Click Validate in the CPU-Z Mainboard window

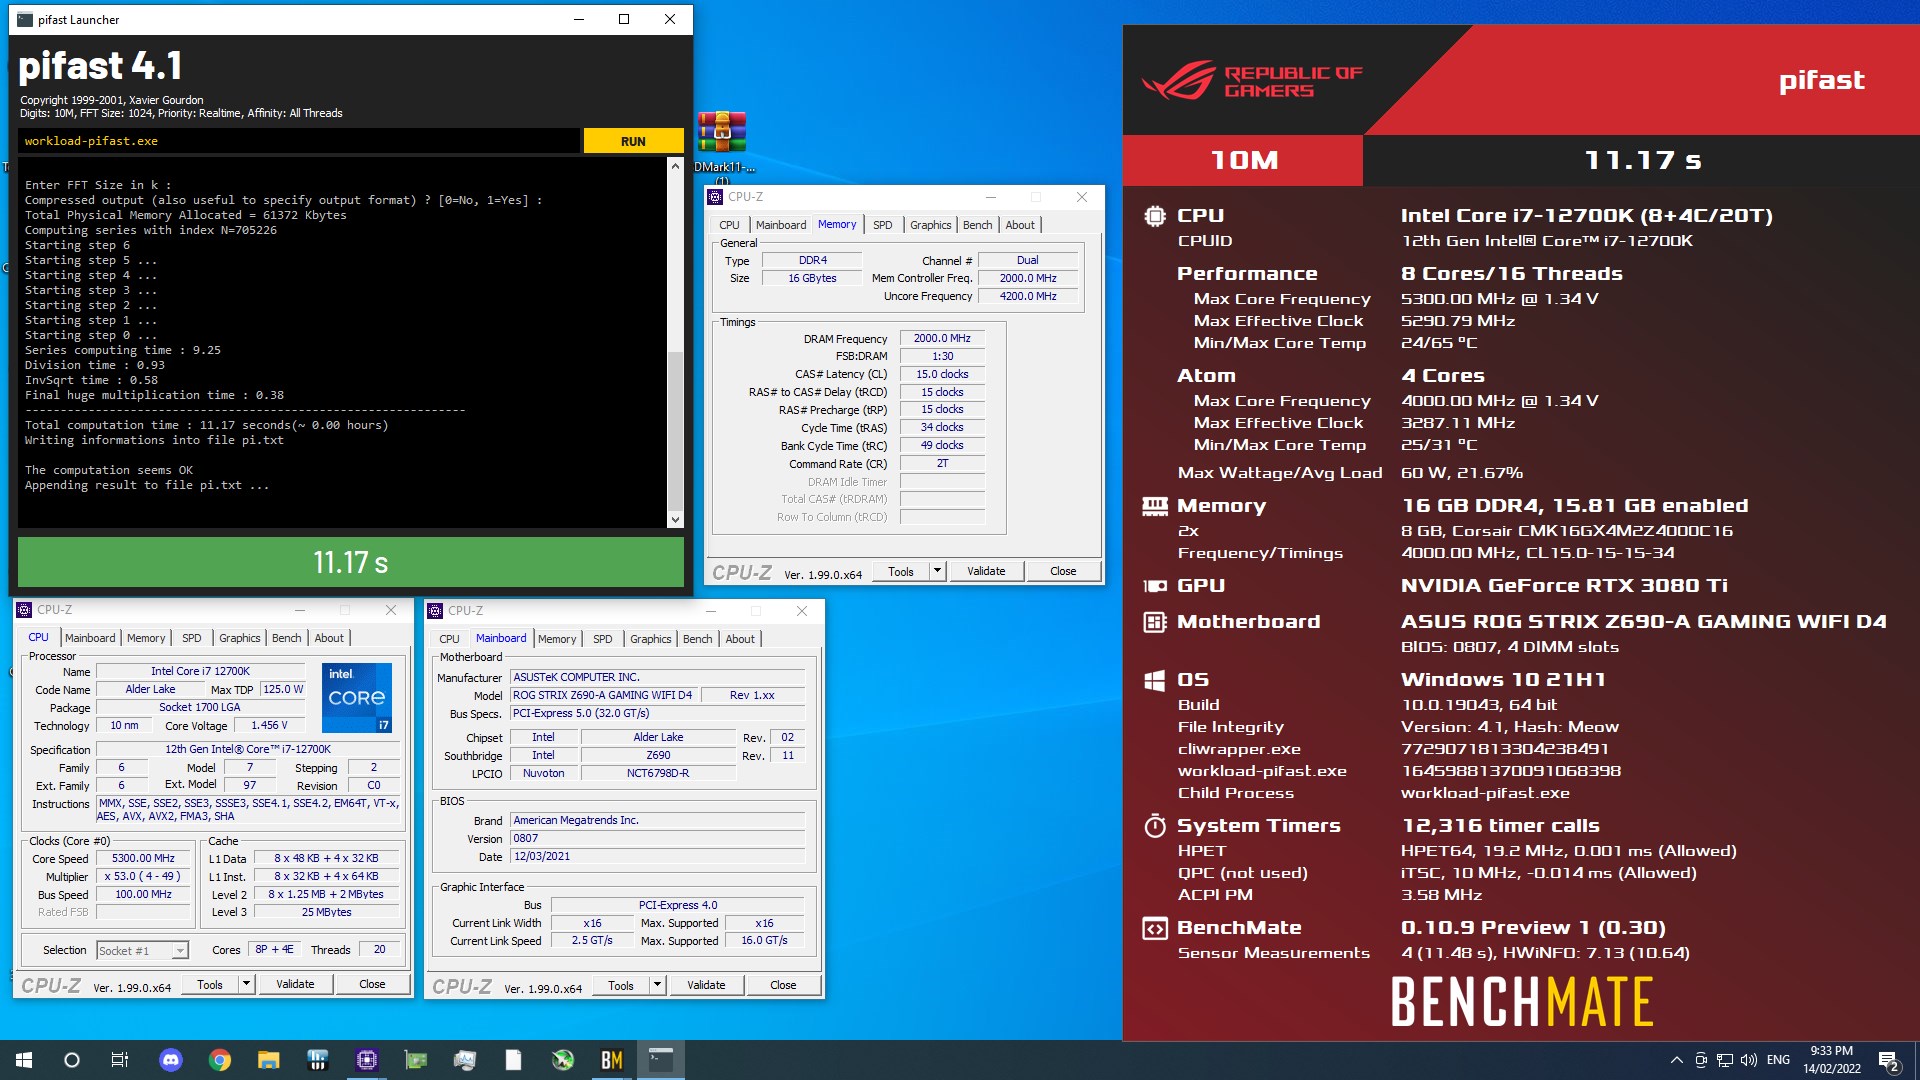pos(706,985)
